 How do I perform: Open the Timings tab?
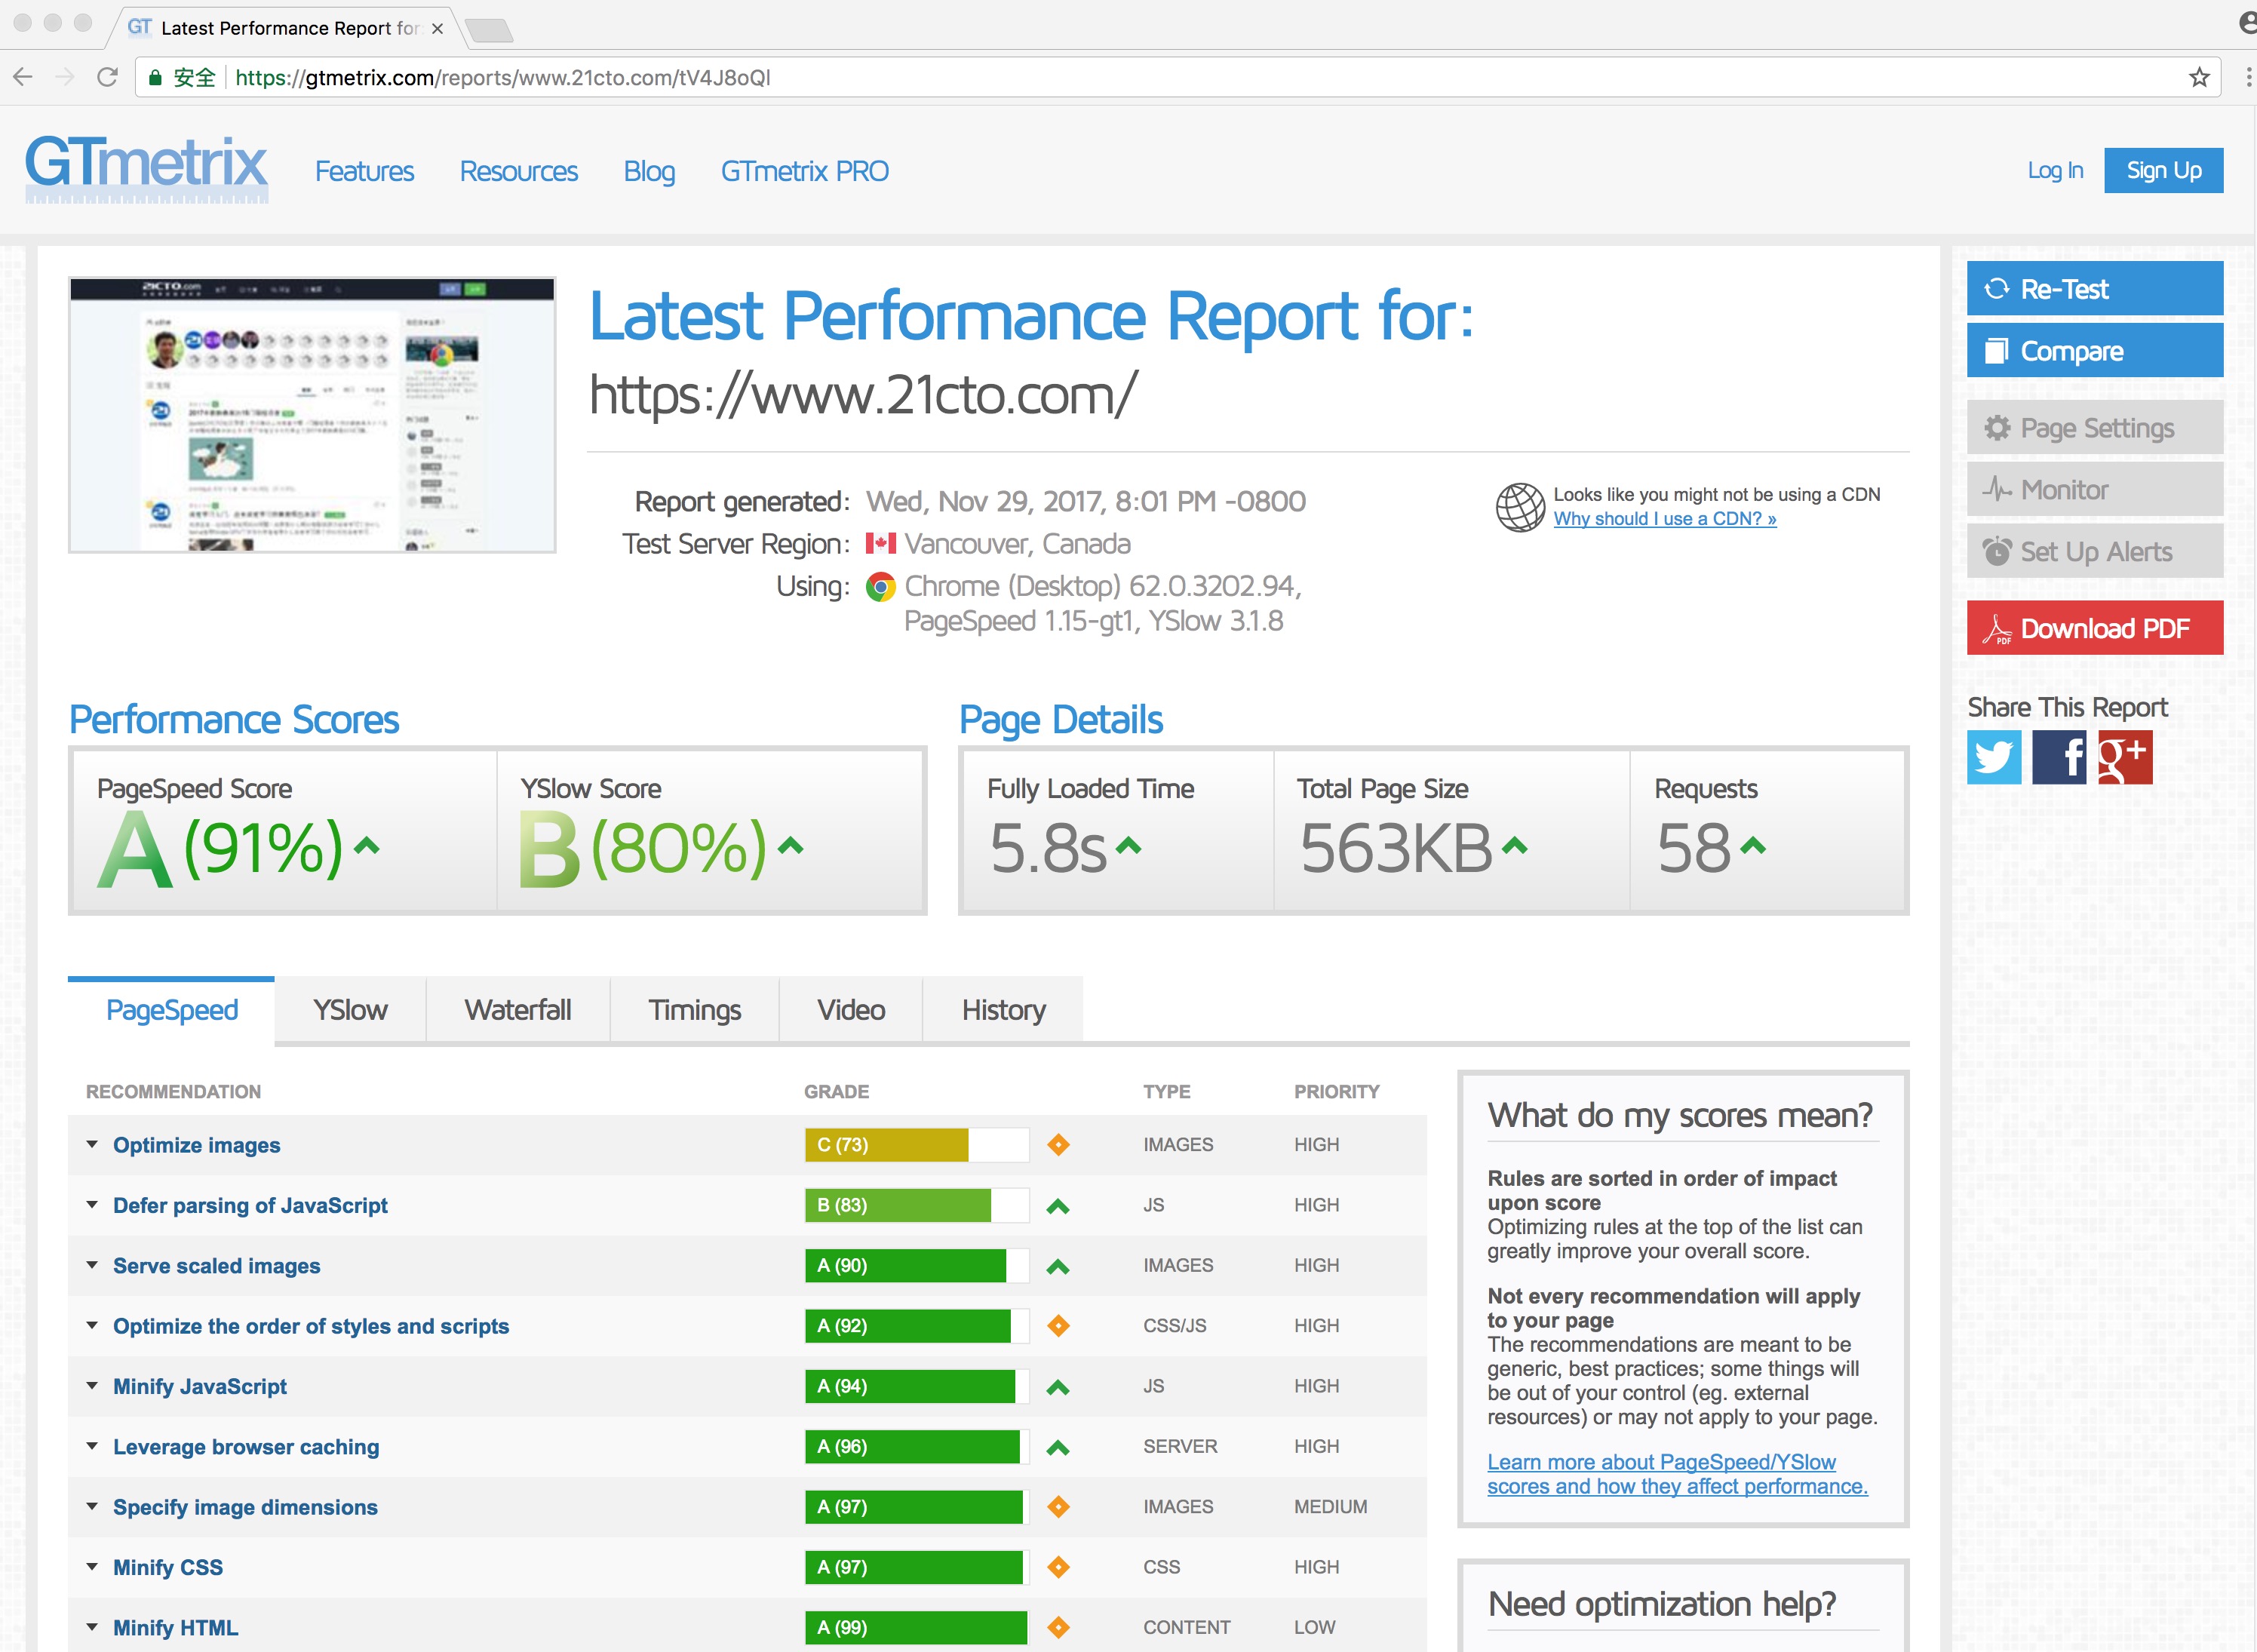(x=695, y=1010)
